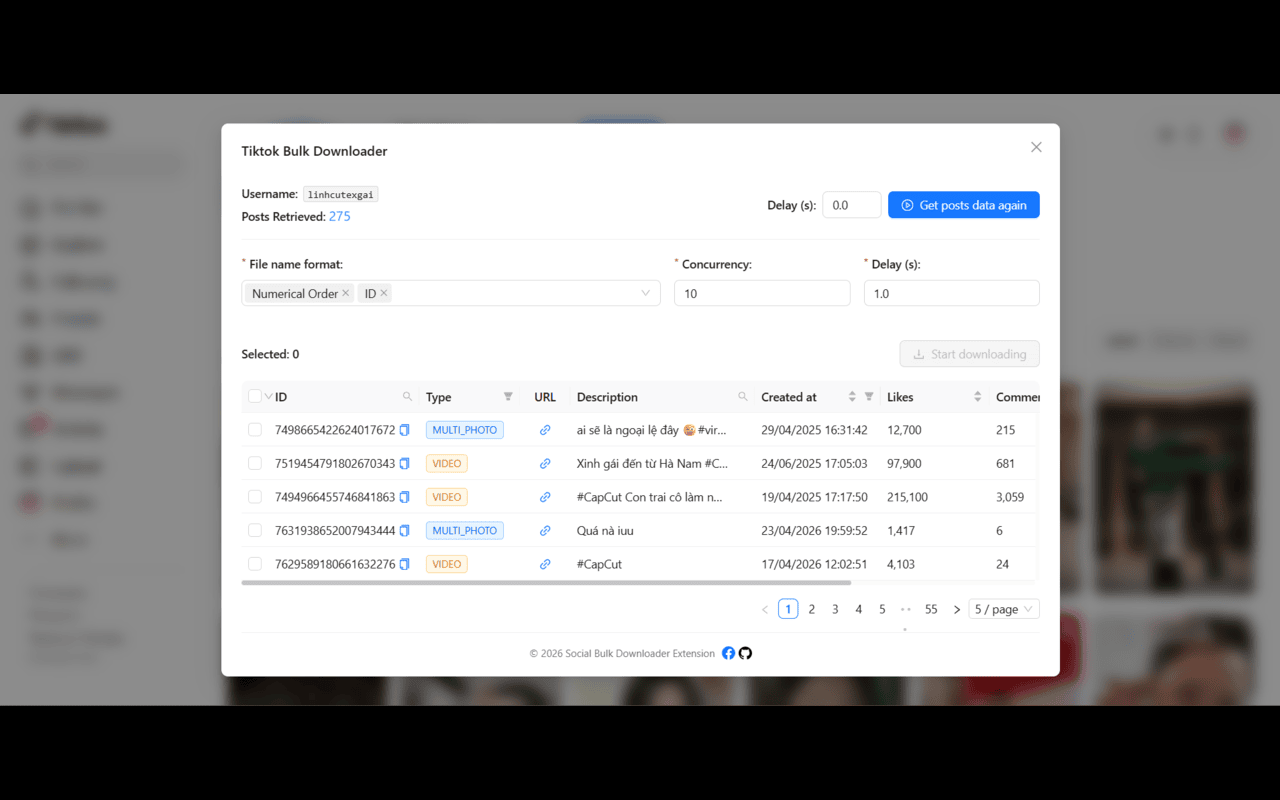The image size is (1280, 800).
Task: Select current page 1 in pagination
Action: [x=788, y=609]
